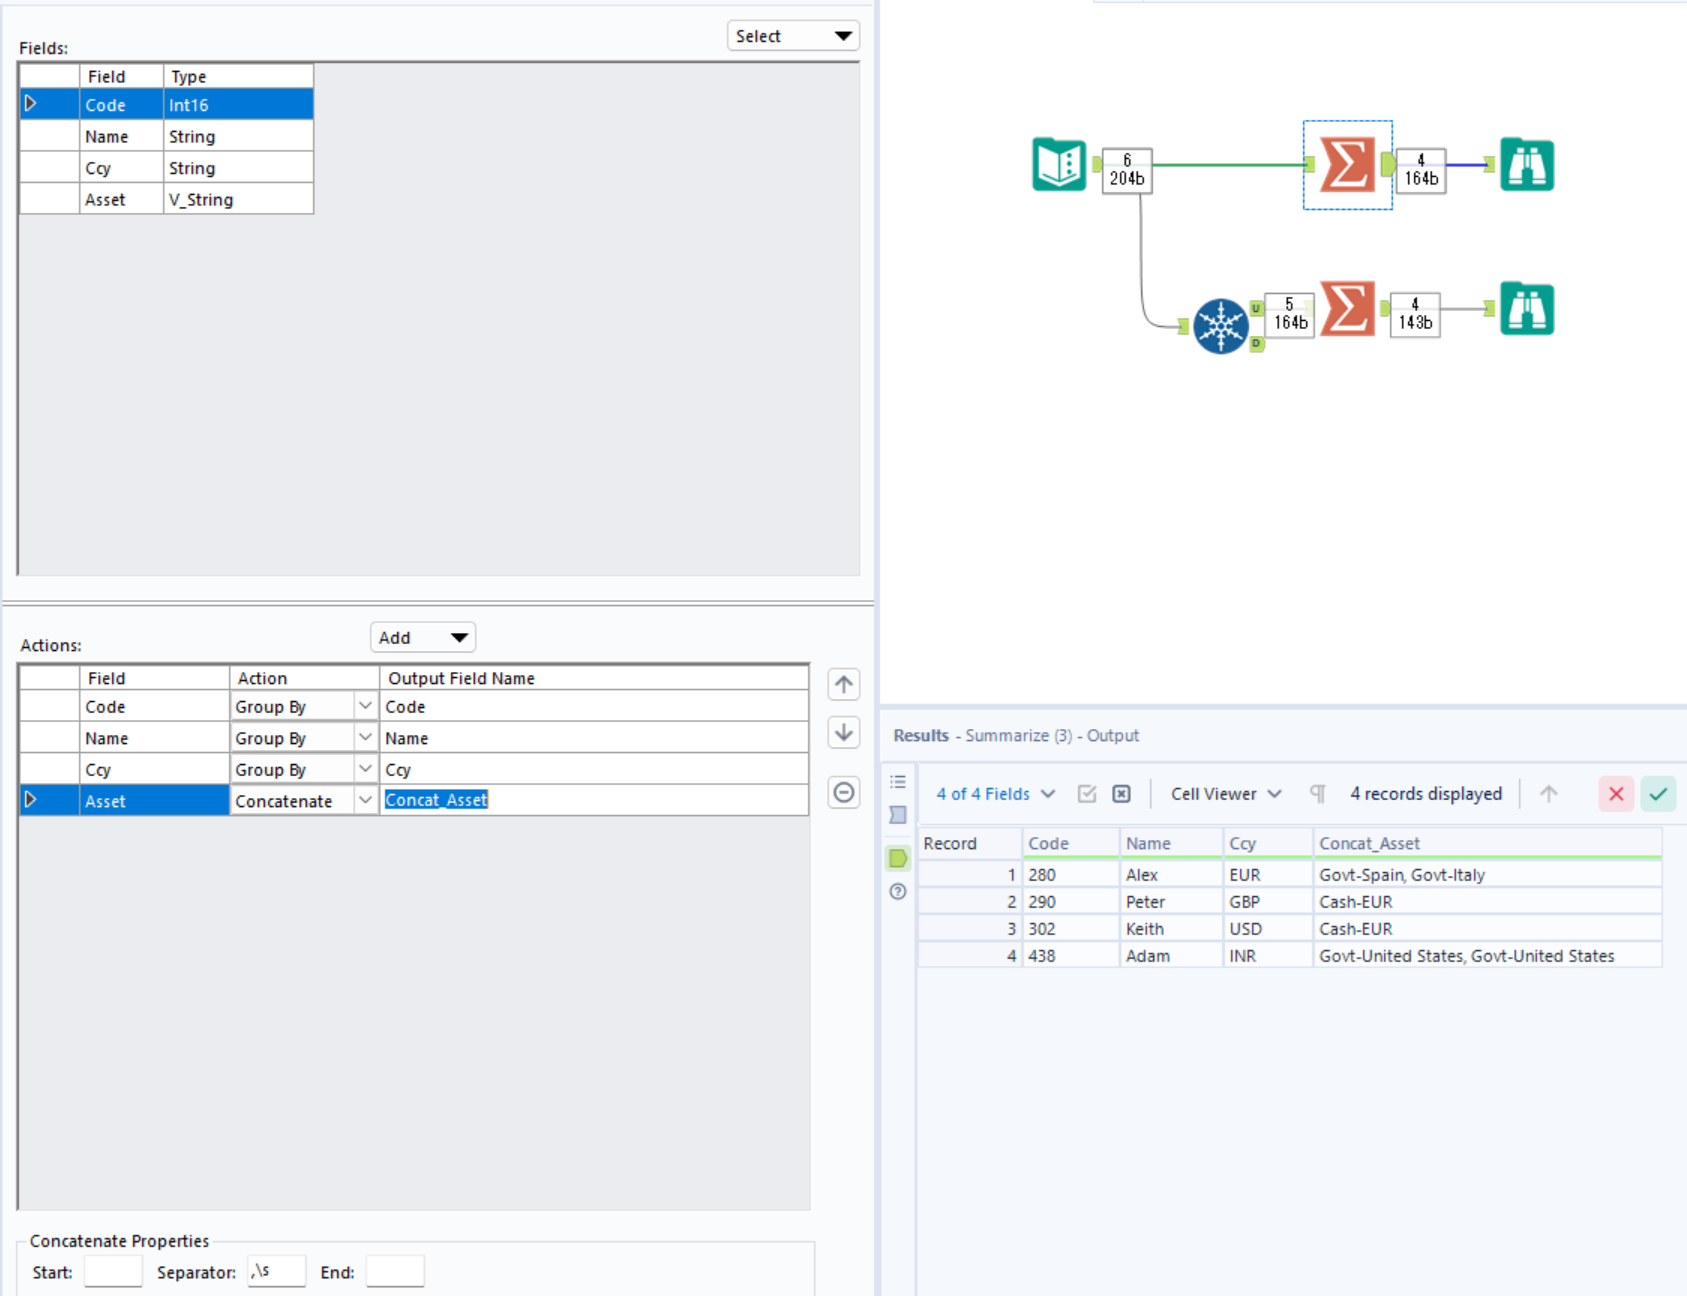
Task: Click the select-all fields checkbox icon
Action: click(1087, 793)
